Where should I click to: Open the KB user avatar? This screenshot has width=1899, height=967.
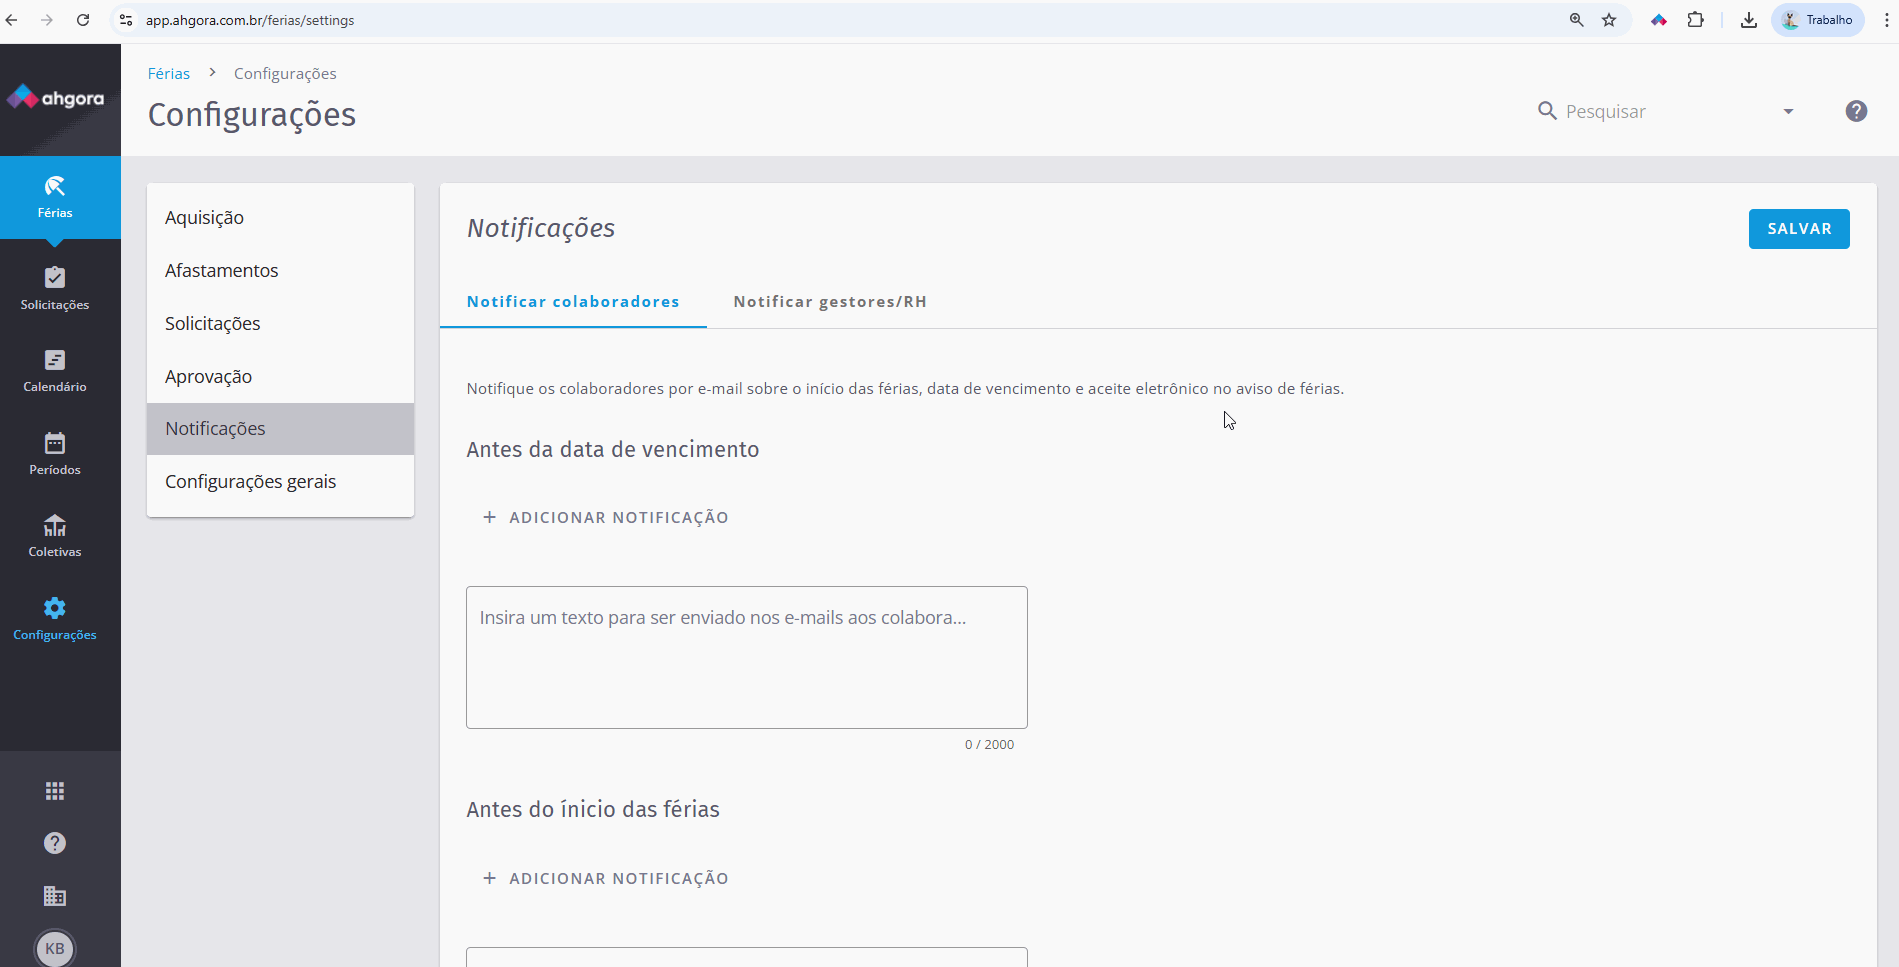point(55,948)
